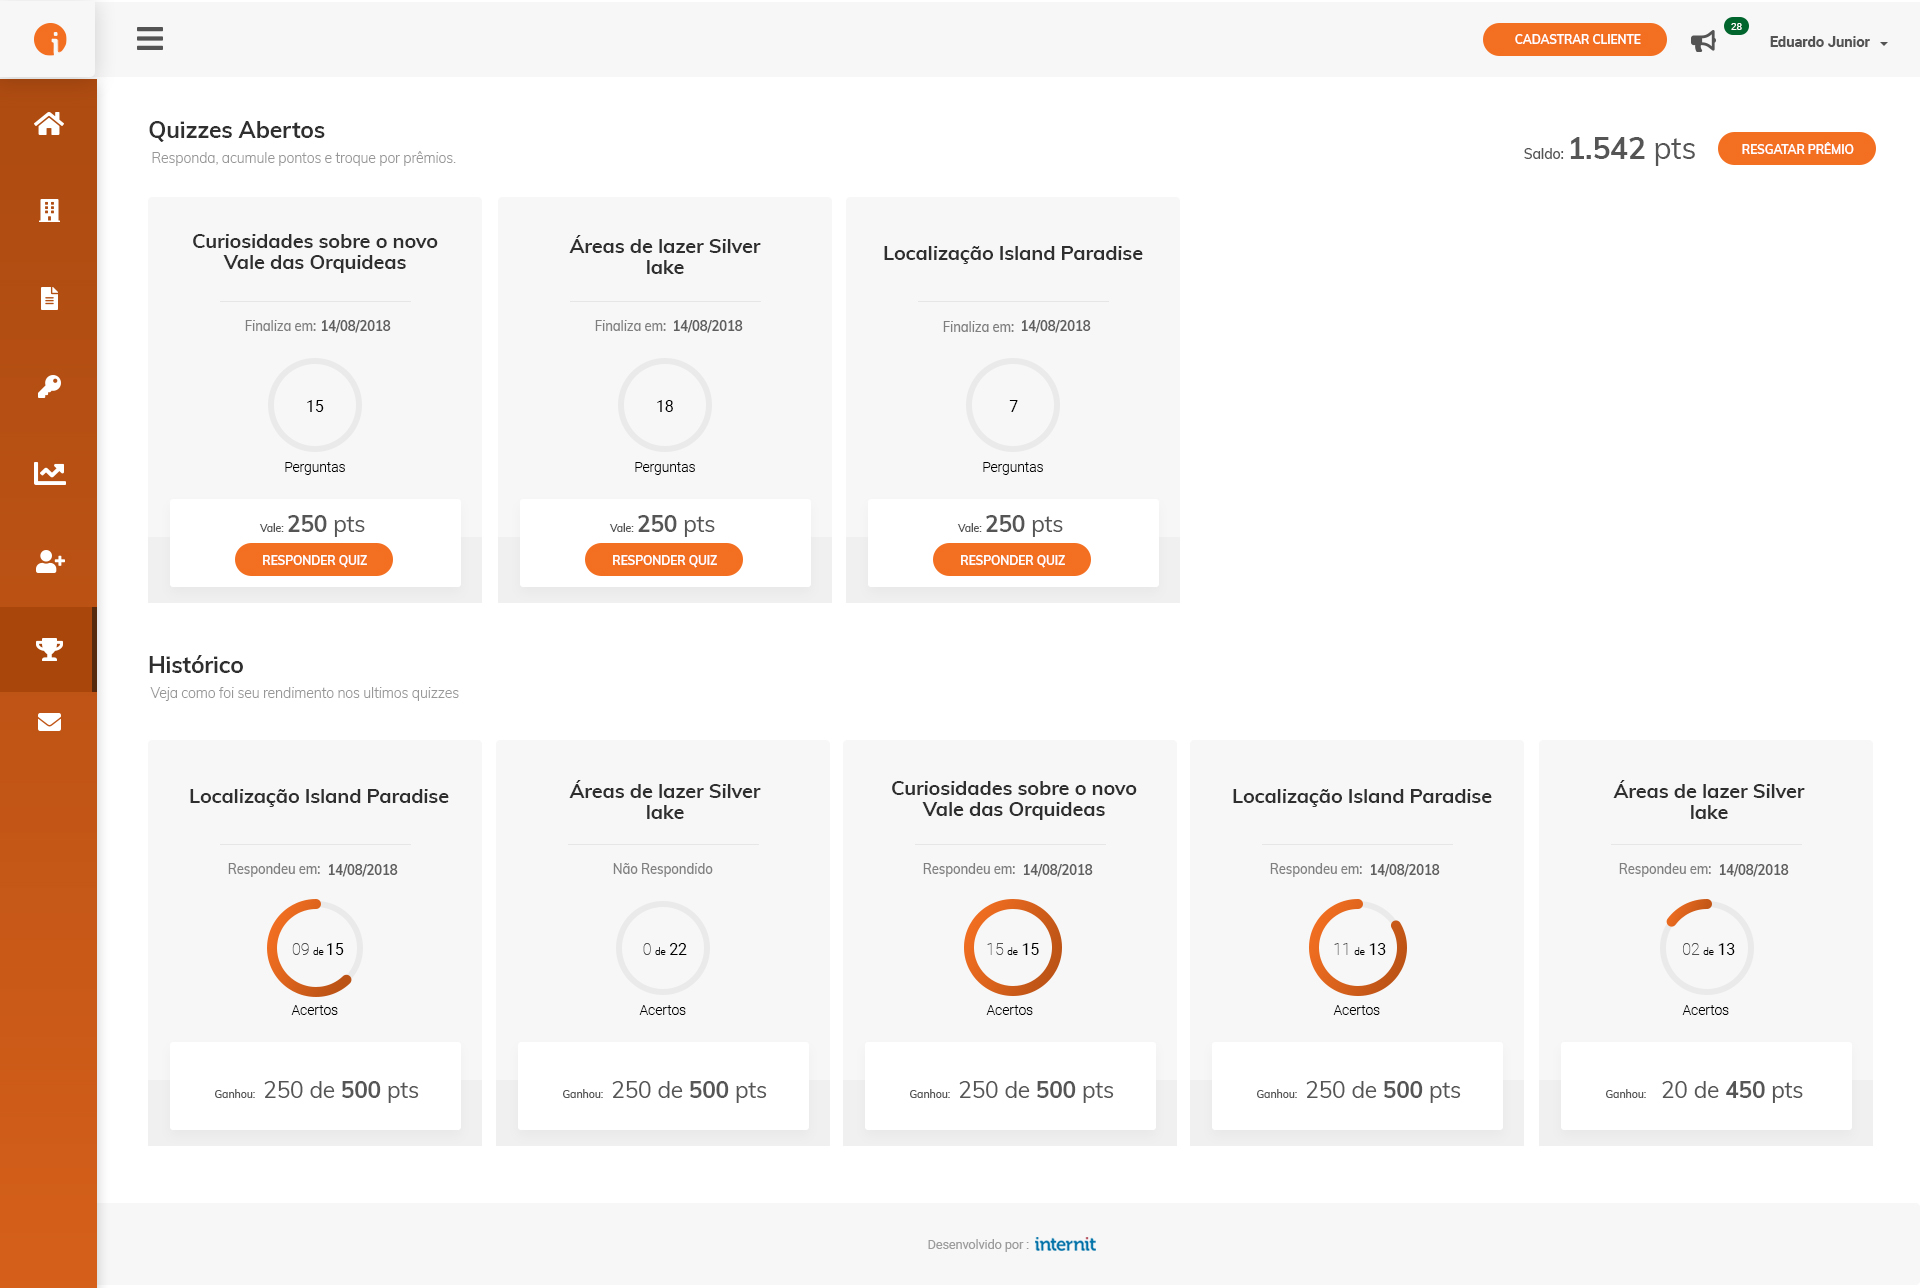Screen dimensions: 1920x1288
Task: Click the orange logo icon
Action: point(49,39)
